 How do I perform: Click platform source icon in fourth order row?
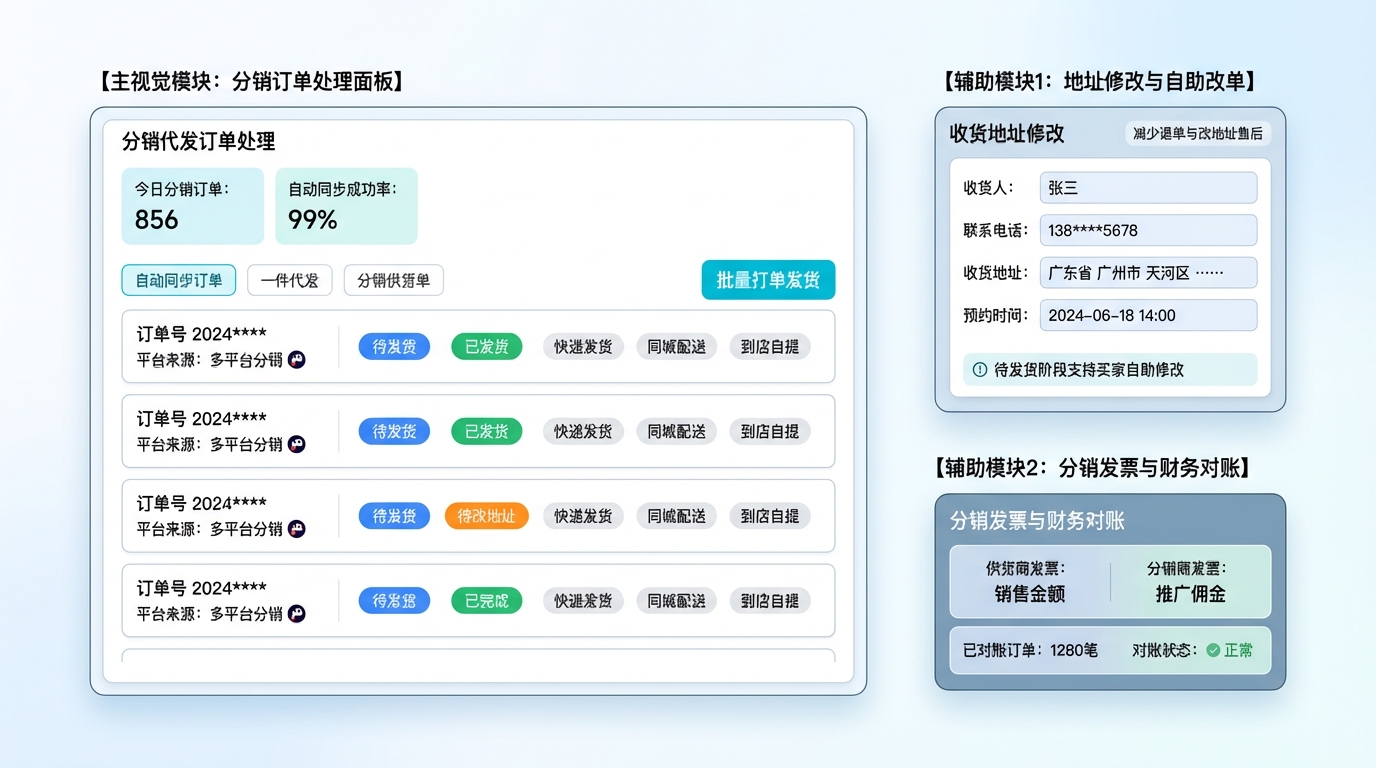coord(297,614)
